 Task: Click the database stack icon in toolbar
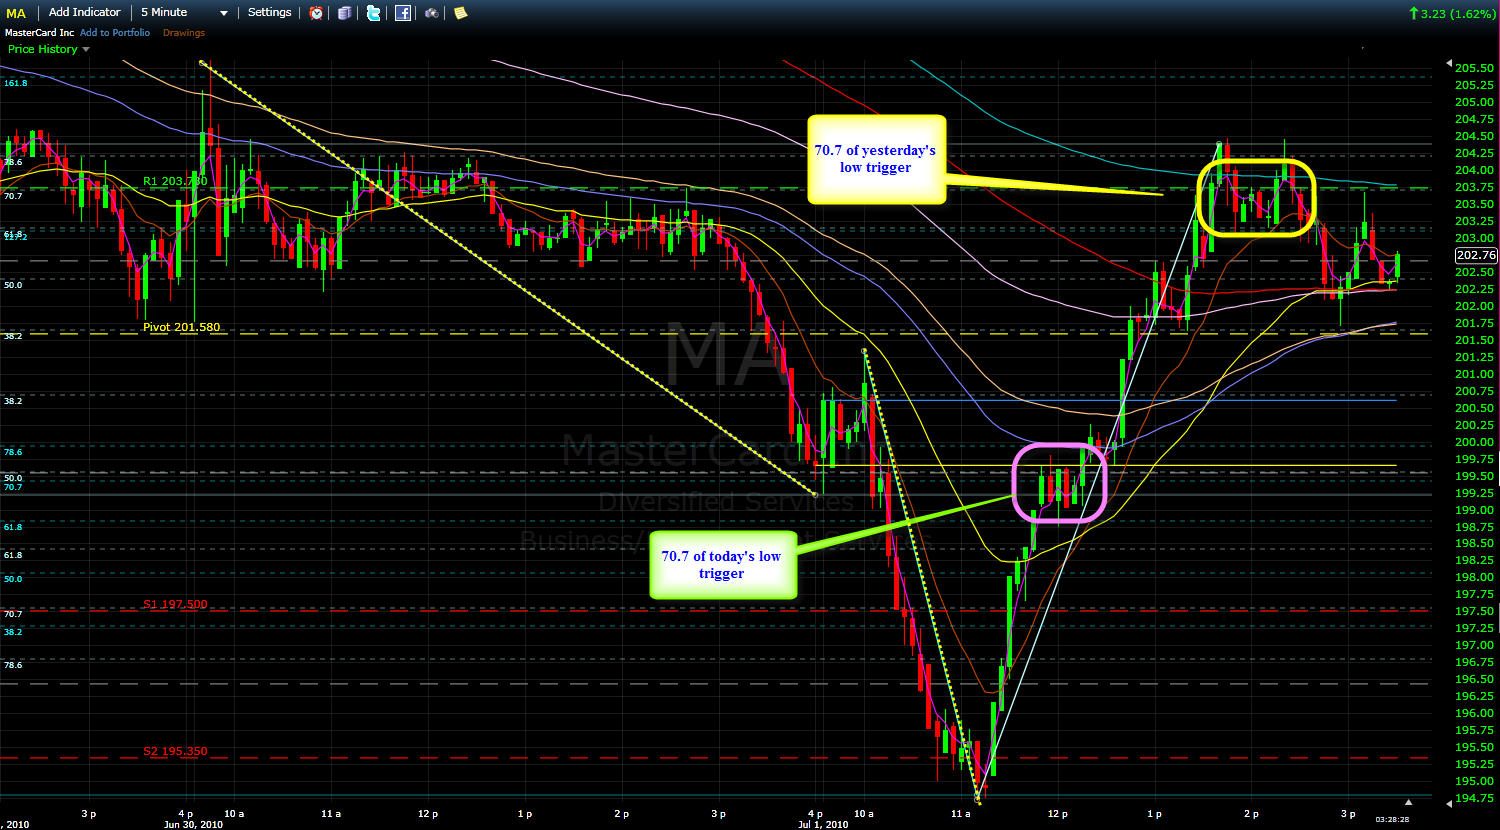(344, 13)
